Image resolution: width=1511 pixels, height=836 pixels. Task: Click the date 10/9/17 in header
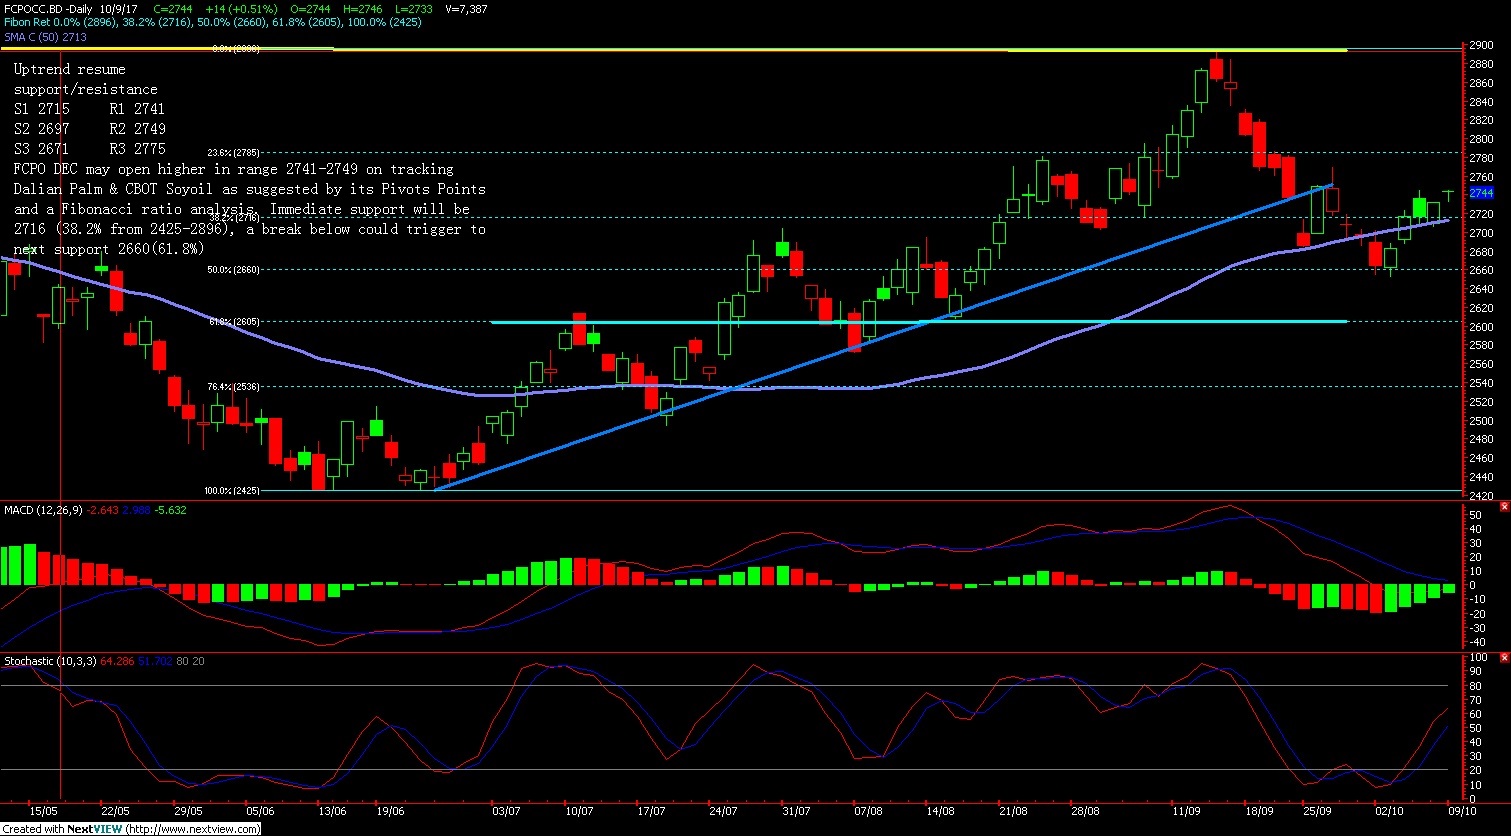pyautogui.click(x=119, y=8)
